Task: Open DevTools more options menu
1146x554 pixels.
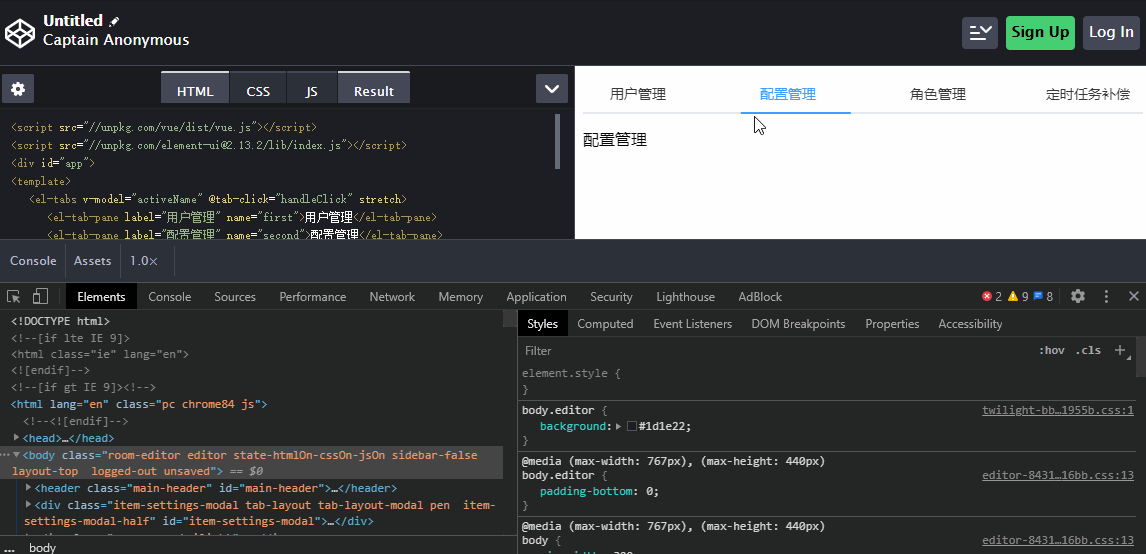Action: point(1106,296)
